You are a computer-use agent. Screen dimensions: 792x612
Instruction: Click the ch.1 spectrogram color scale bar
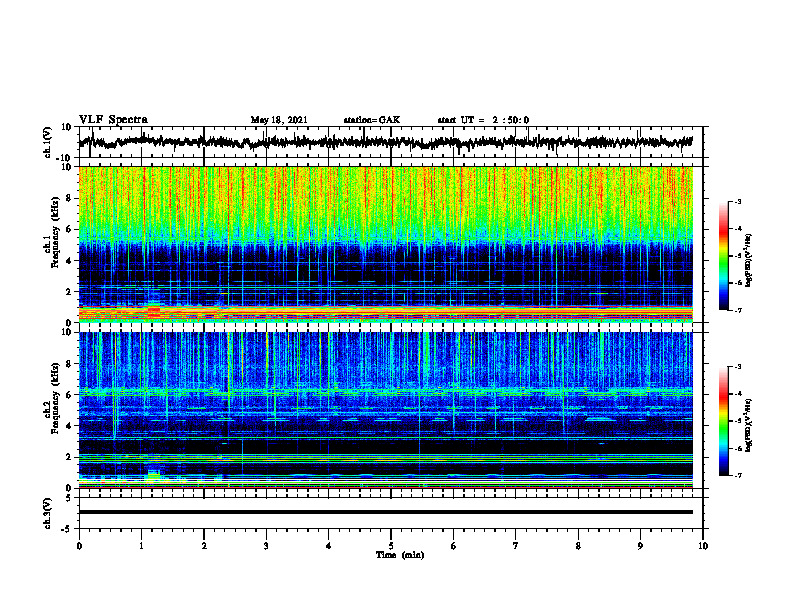pyautogui.click(x=724, y=256)
